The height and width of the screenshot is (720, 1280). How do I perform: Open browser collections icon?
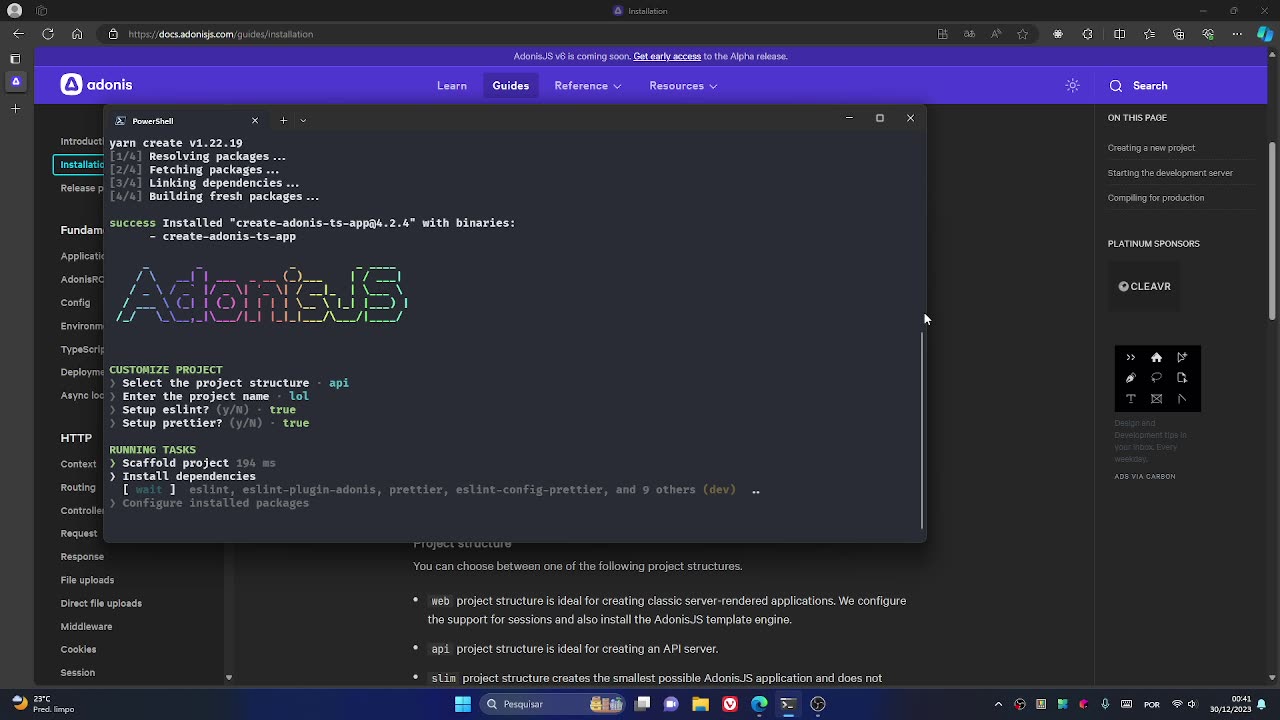click(x=1180, y=34)
